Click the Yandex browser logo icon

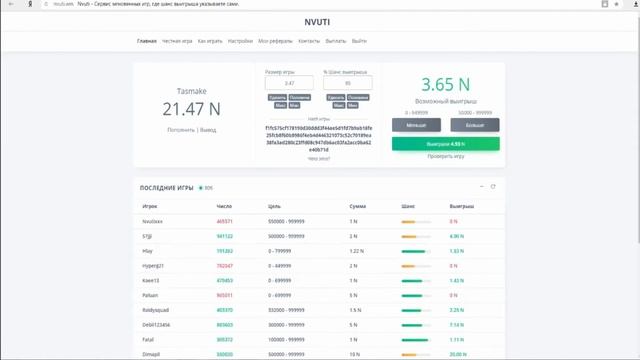(x=30, y=4)
